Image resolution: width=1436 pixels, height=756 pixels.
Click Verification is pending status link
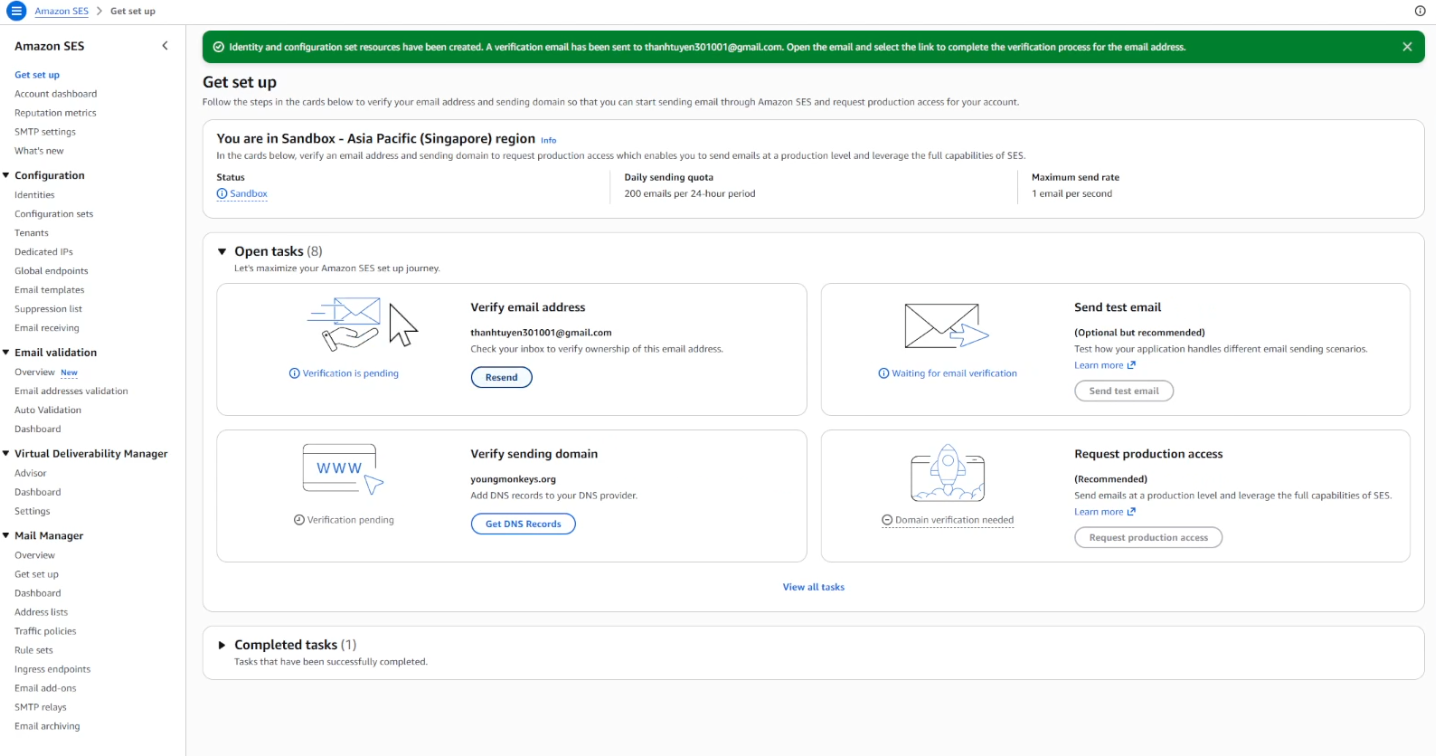coord(344,373)
